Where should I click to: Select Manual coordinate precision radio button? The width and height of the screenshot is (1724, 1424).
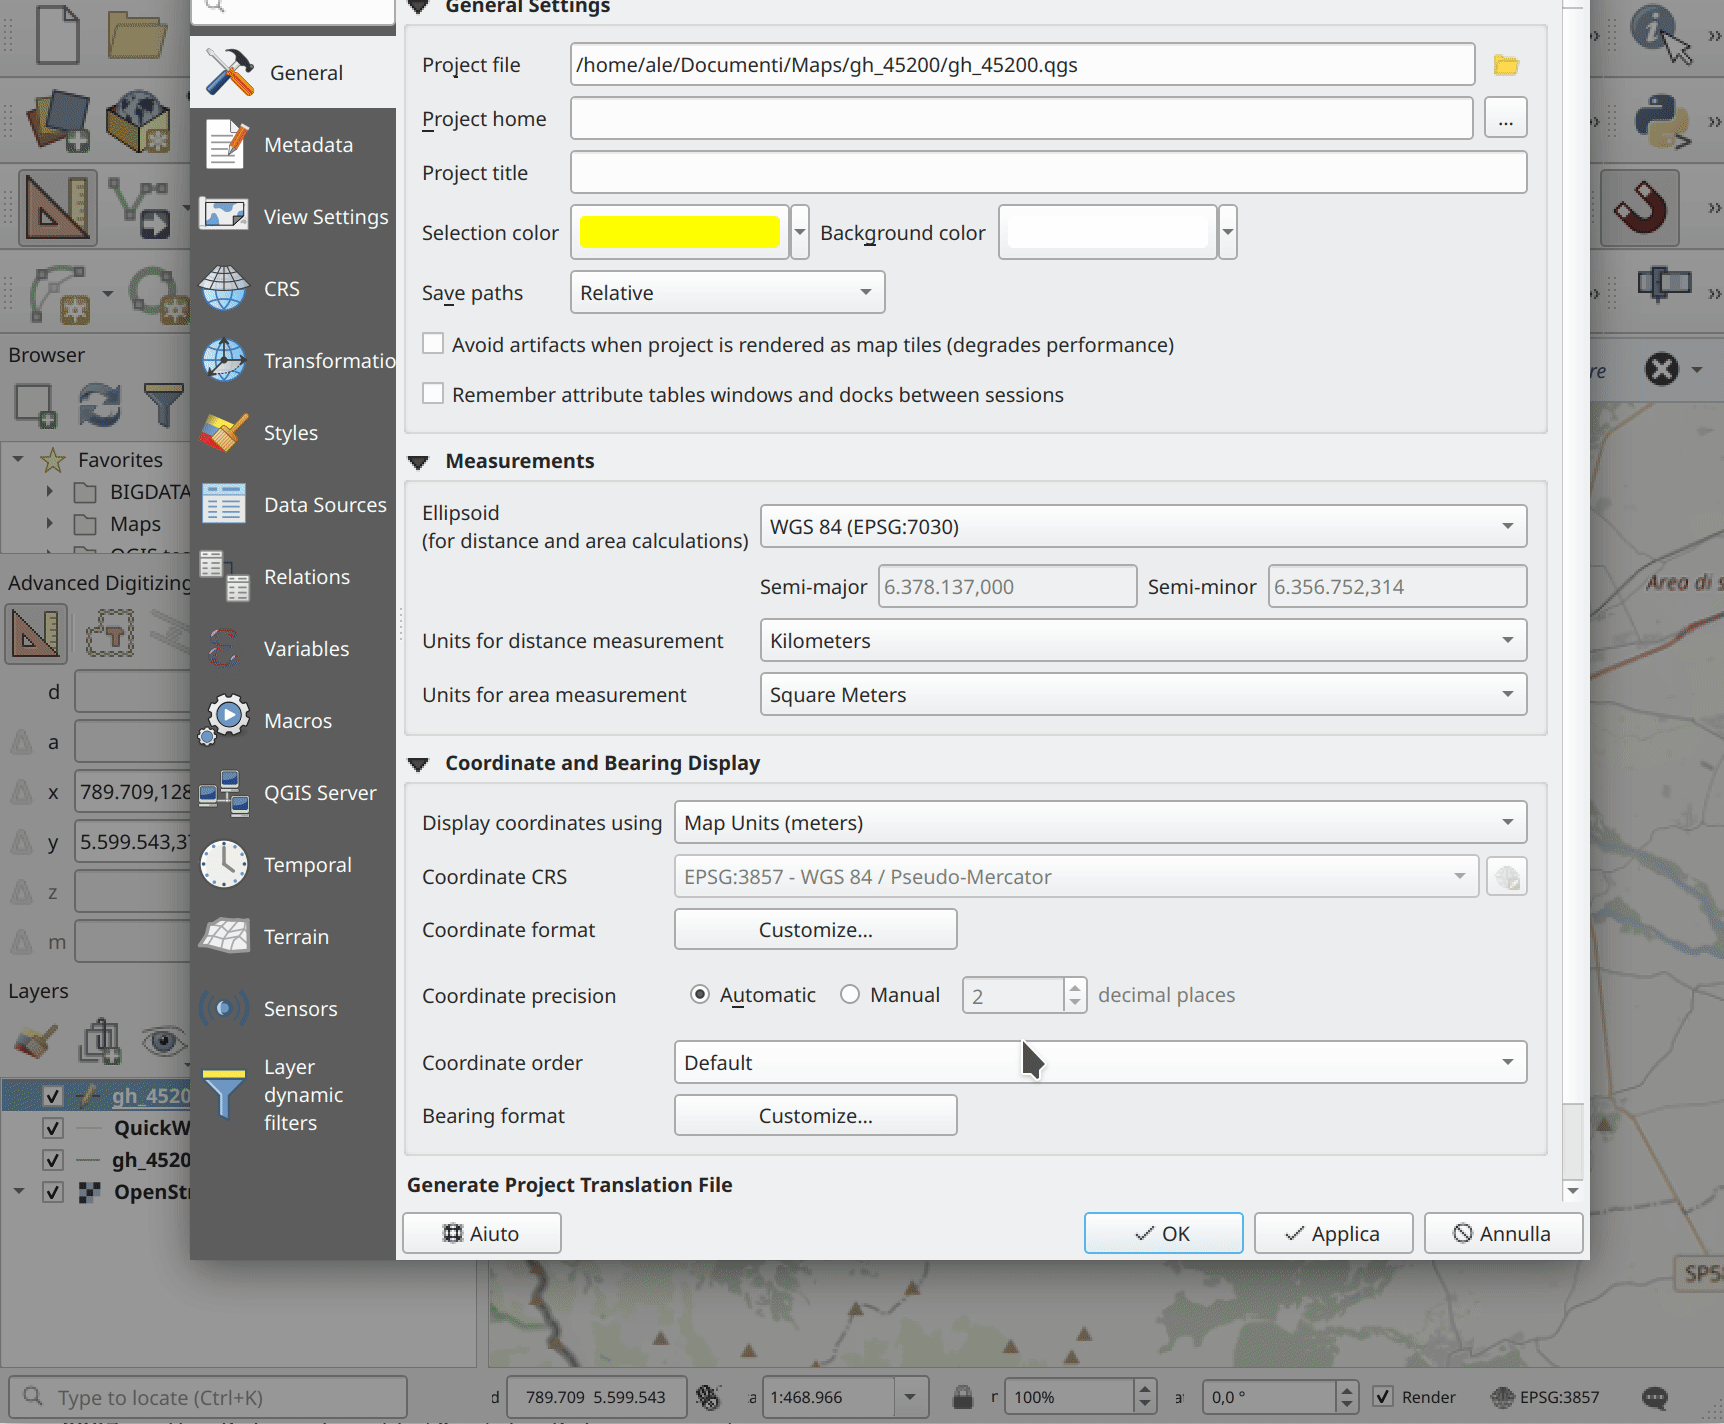click(x=850, y=995)
